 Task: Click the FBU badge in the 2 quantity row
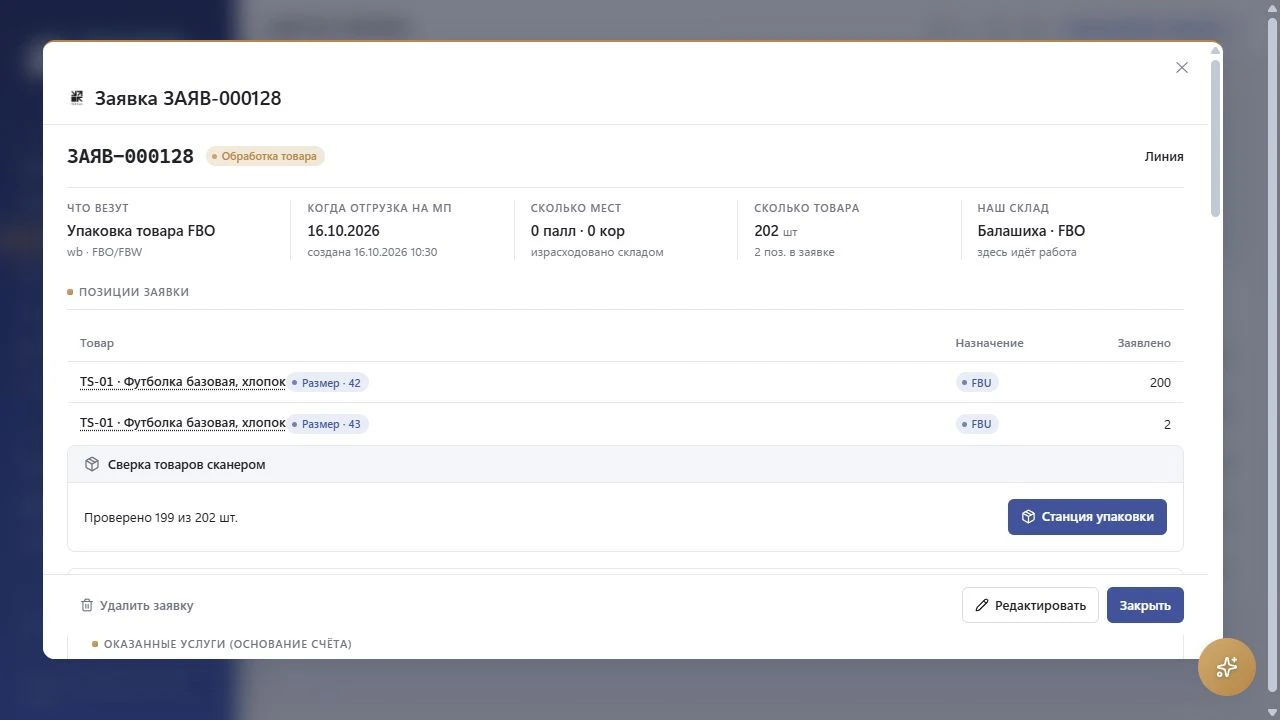coord(977,424)
